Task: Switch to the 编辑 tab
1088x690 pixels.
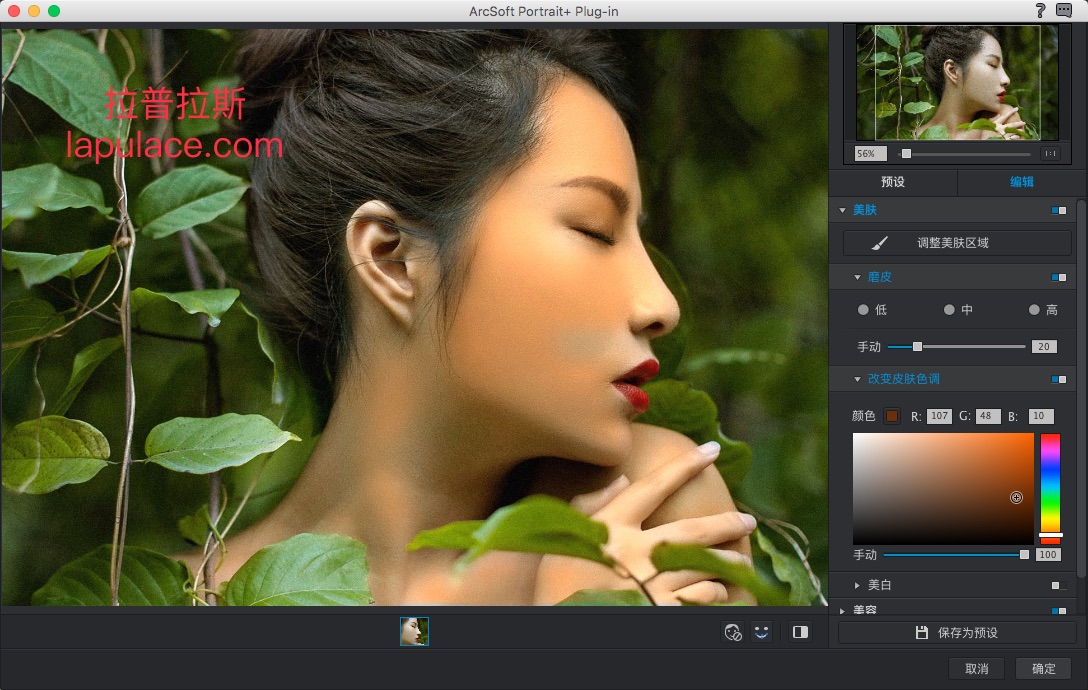Action: [x=1021, y=182]
